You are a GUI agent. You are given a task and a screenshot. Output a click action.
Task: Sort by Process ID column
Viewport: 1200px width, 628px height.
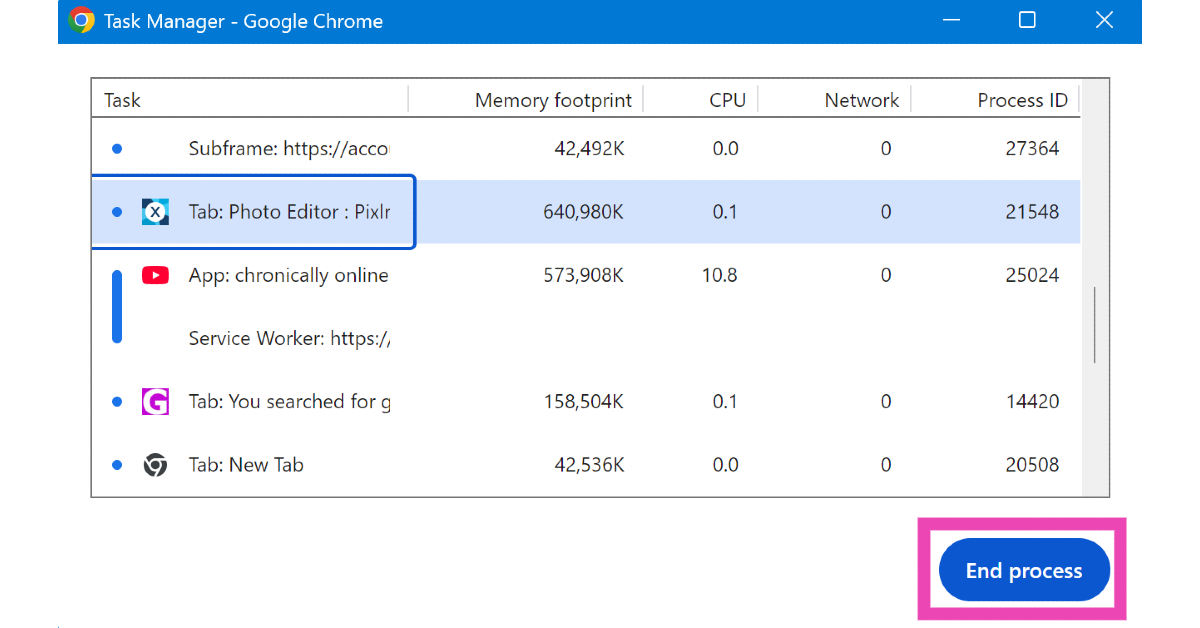click(1022, 100)
